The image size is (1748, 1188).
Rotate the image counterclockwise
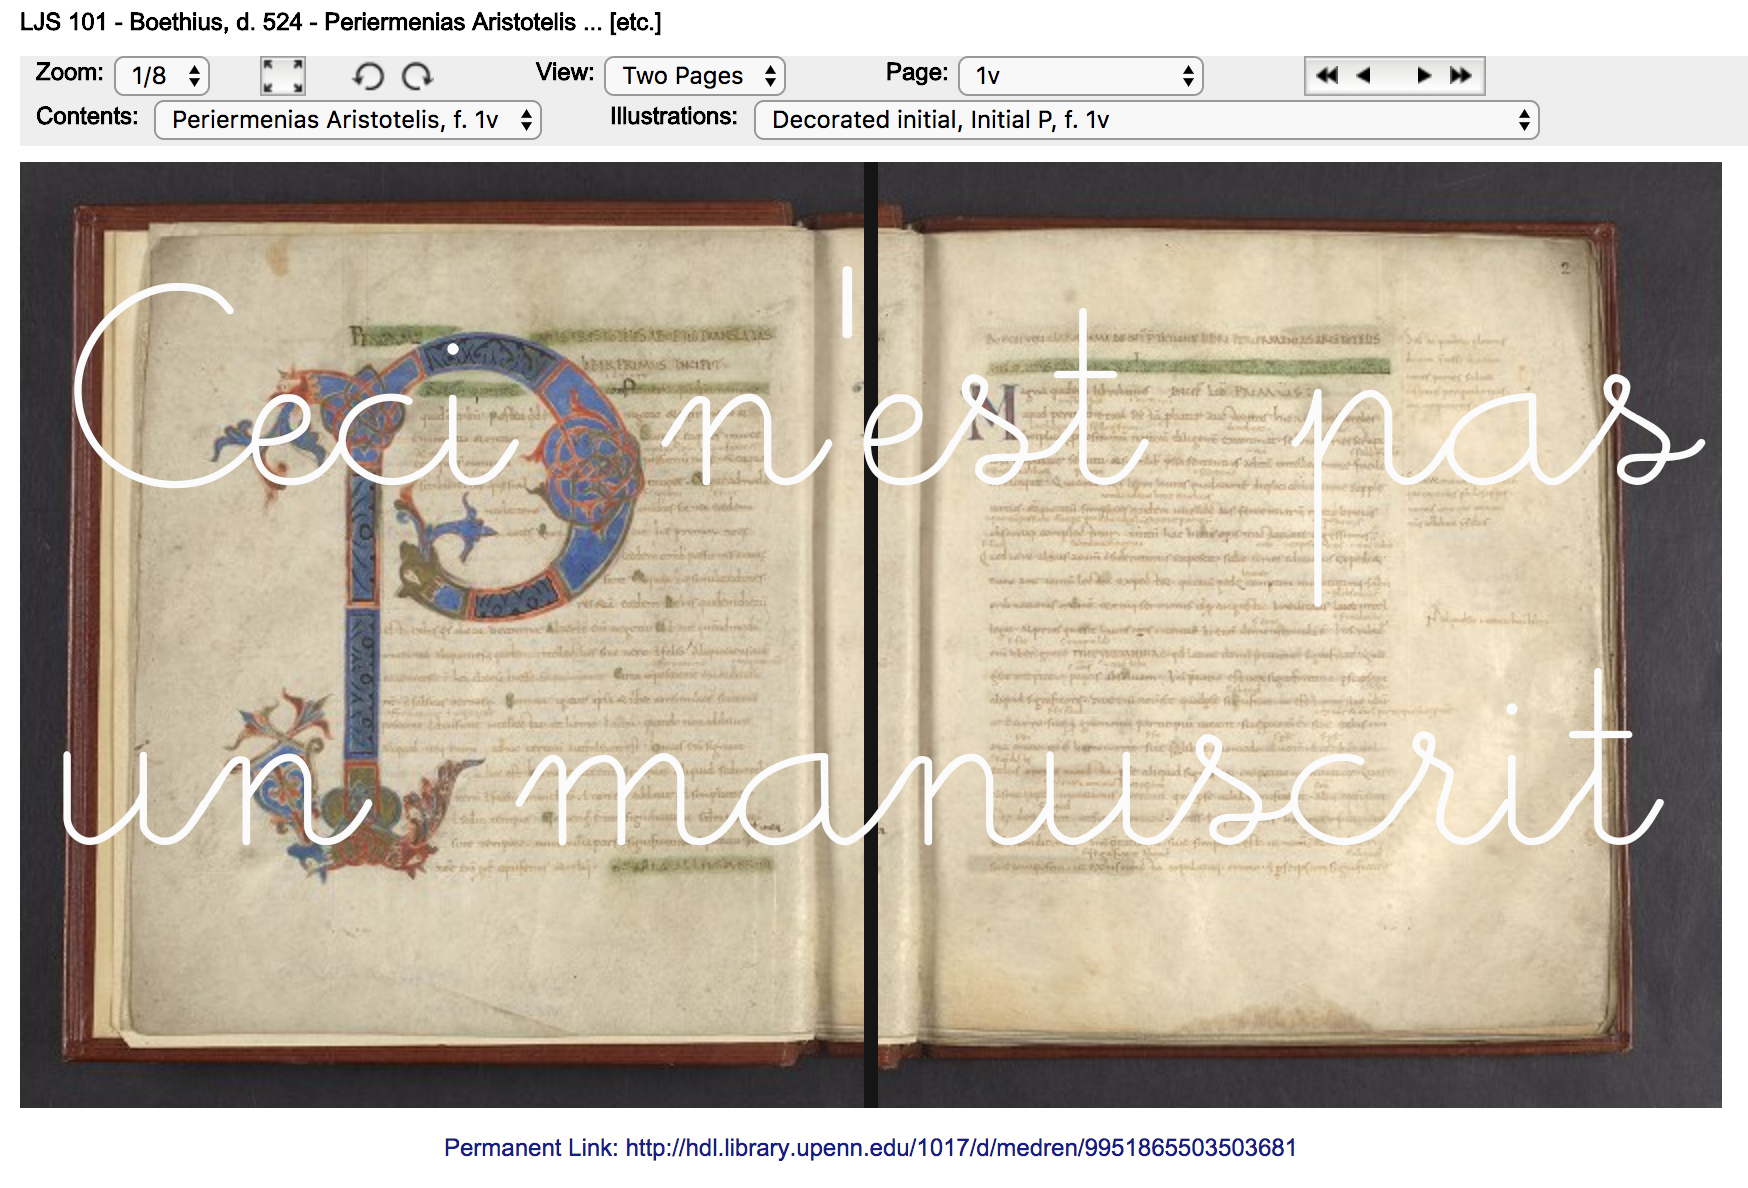coord(368,76)
